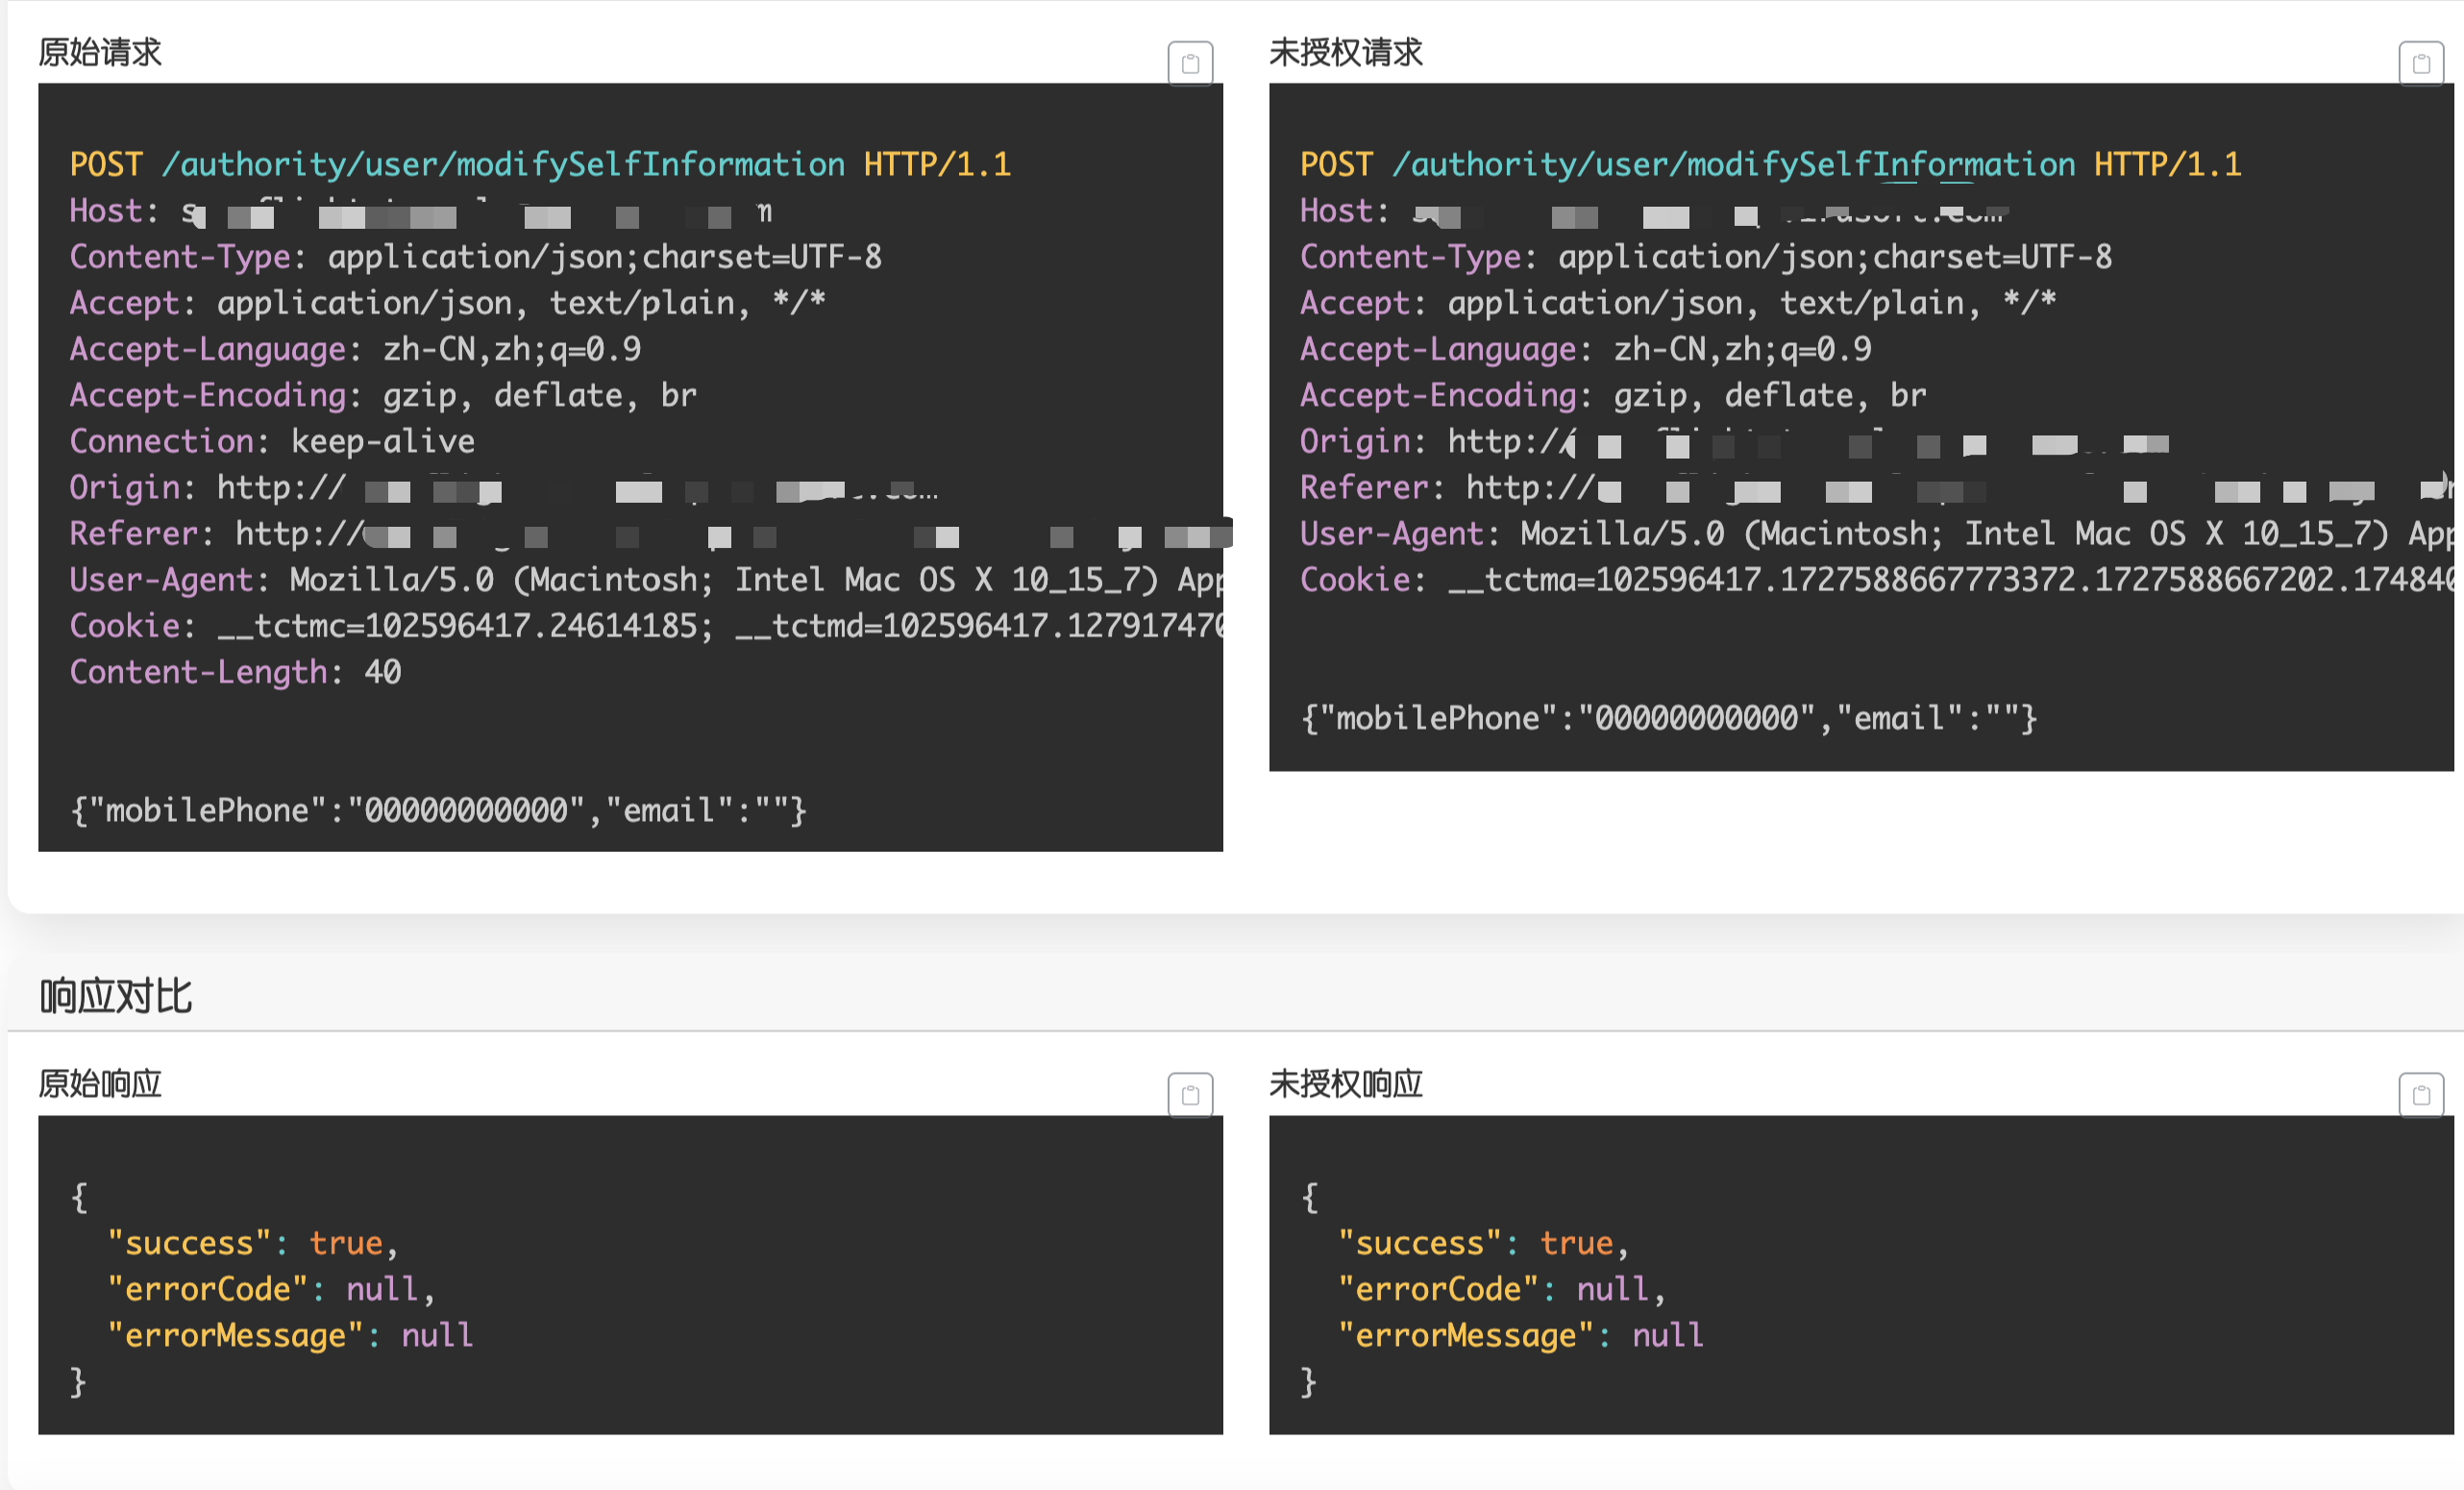Click "success": true in original response

click(x=252, y=1243)
